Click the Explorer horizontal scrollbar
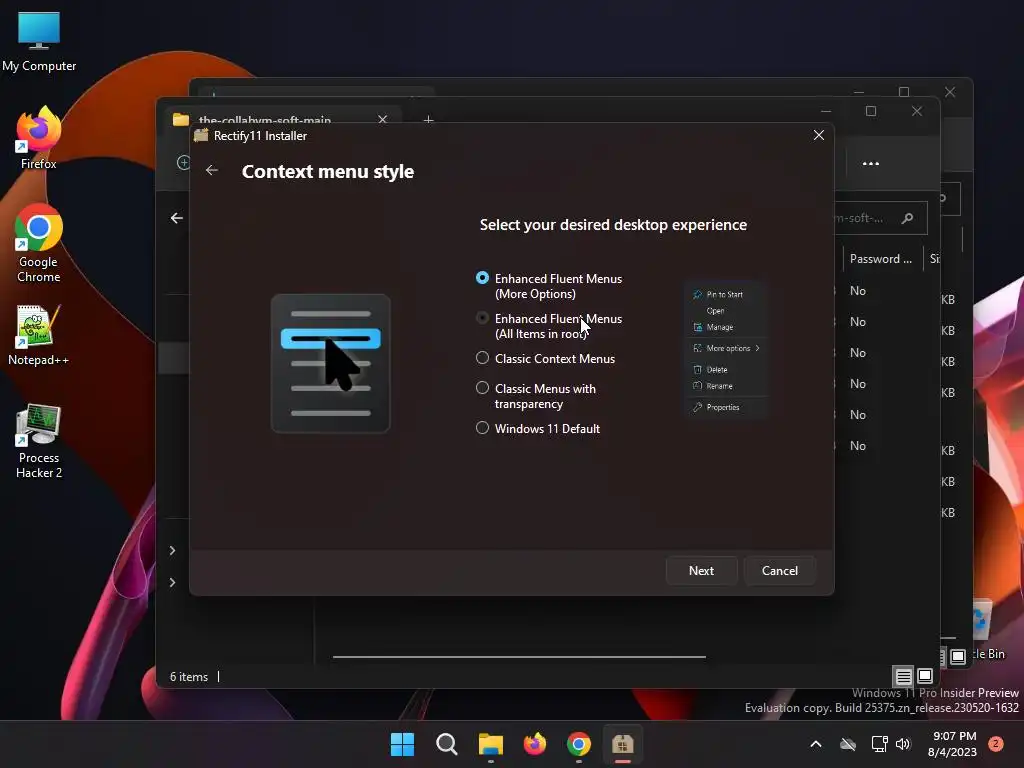This screenshot has width=1024, height=768. tap(519, 656)
